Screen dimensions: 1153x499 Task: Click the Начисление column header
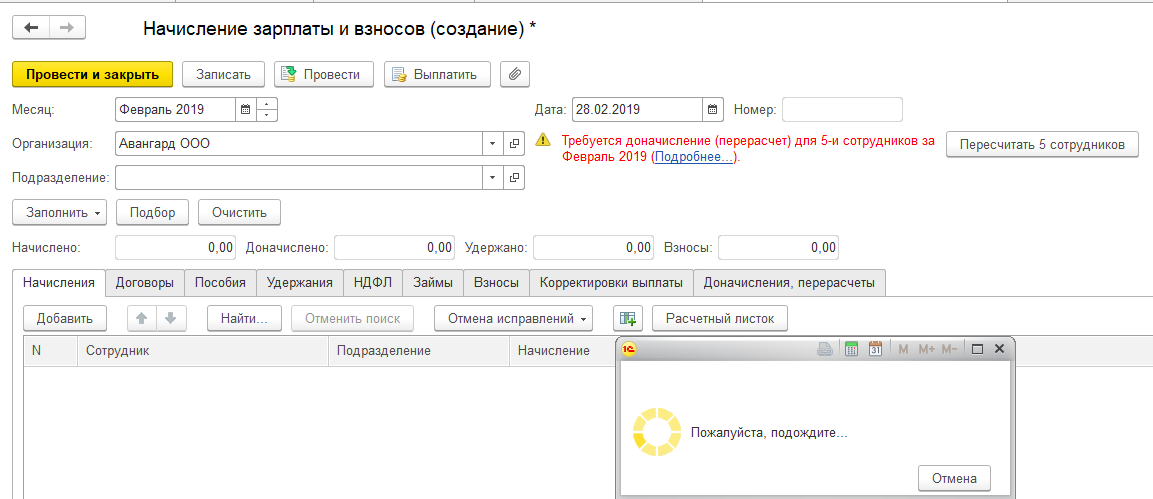pyautogui.click(x=563, y=351)
